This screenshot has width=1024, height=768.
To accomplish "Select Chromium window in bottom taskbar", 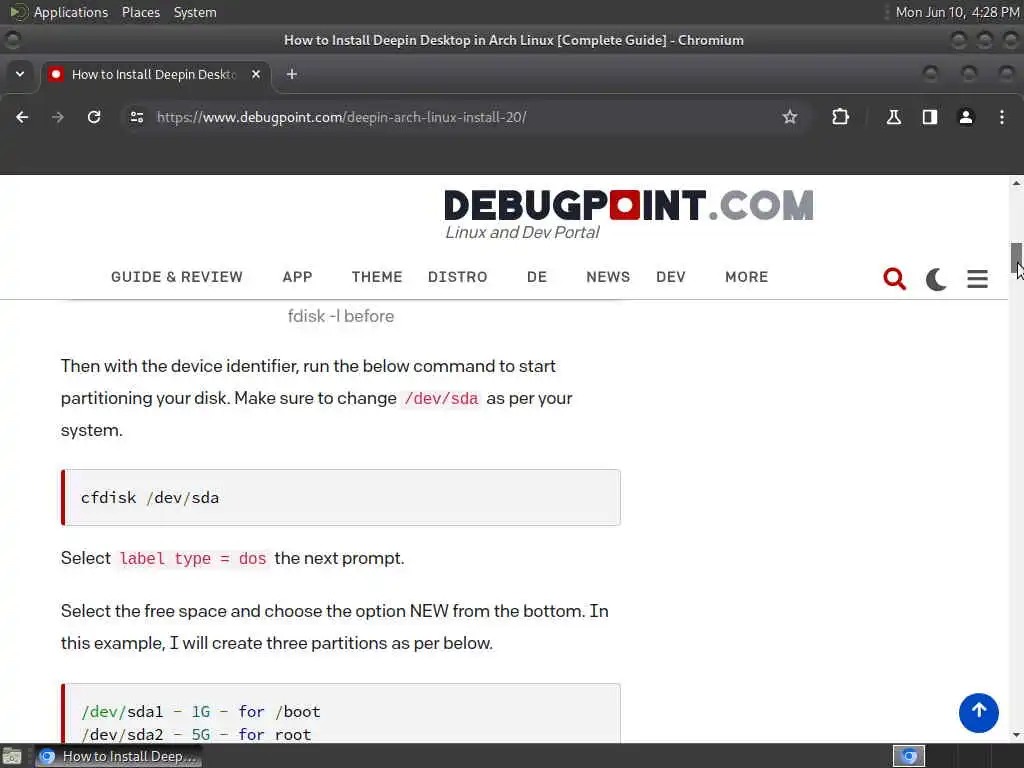I will click(118, 757).
